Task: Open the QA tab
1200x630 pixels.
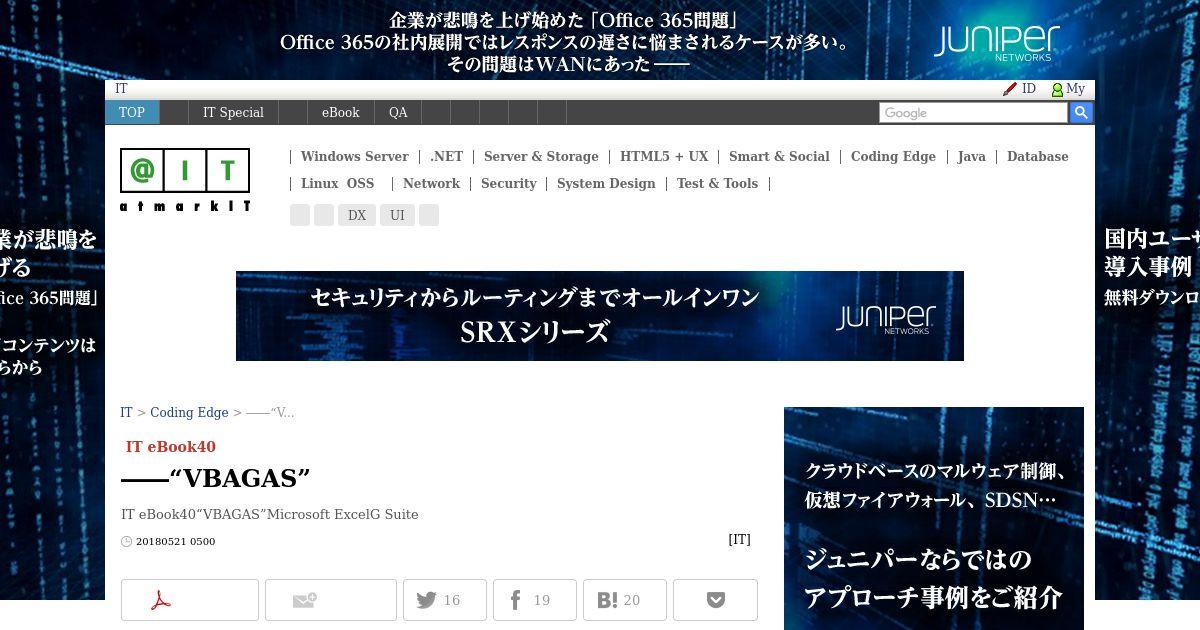Action: pos(398,112)
